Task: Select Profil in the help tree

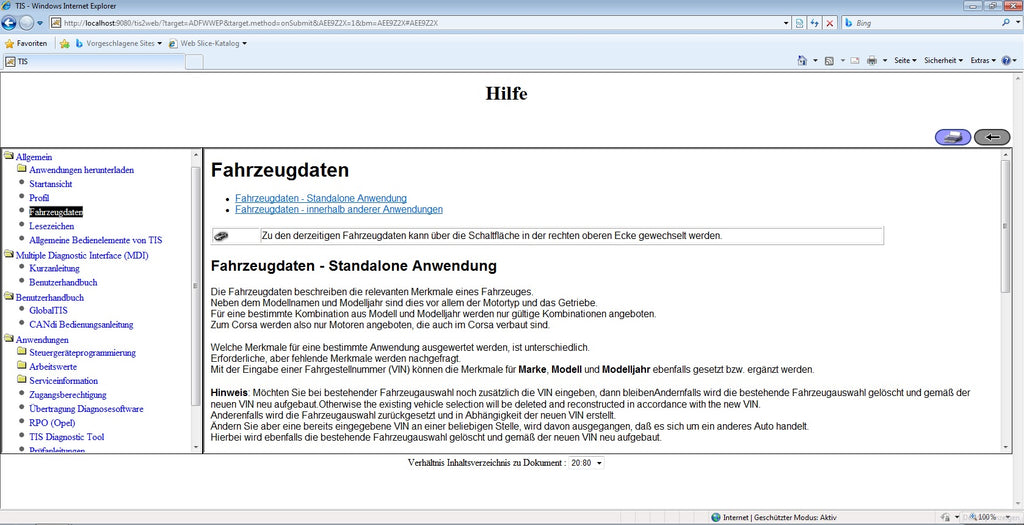Action: [39, 198]
